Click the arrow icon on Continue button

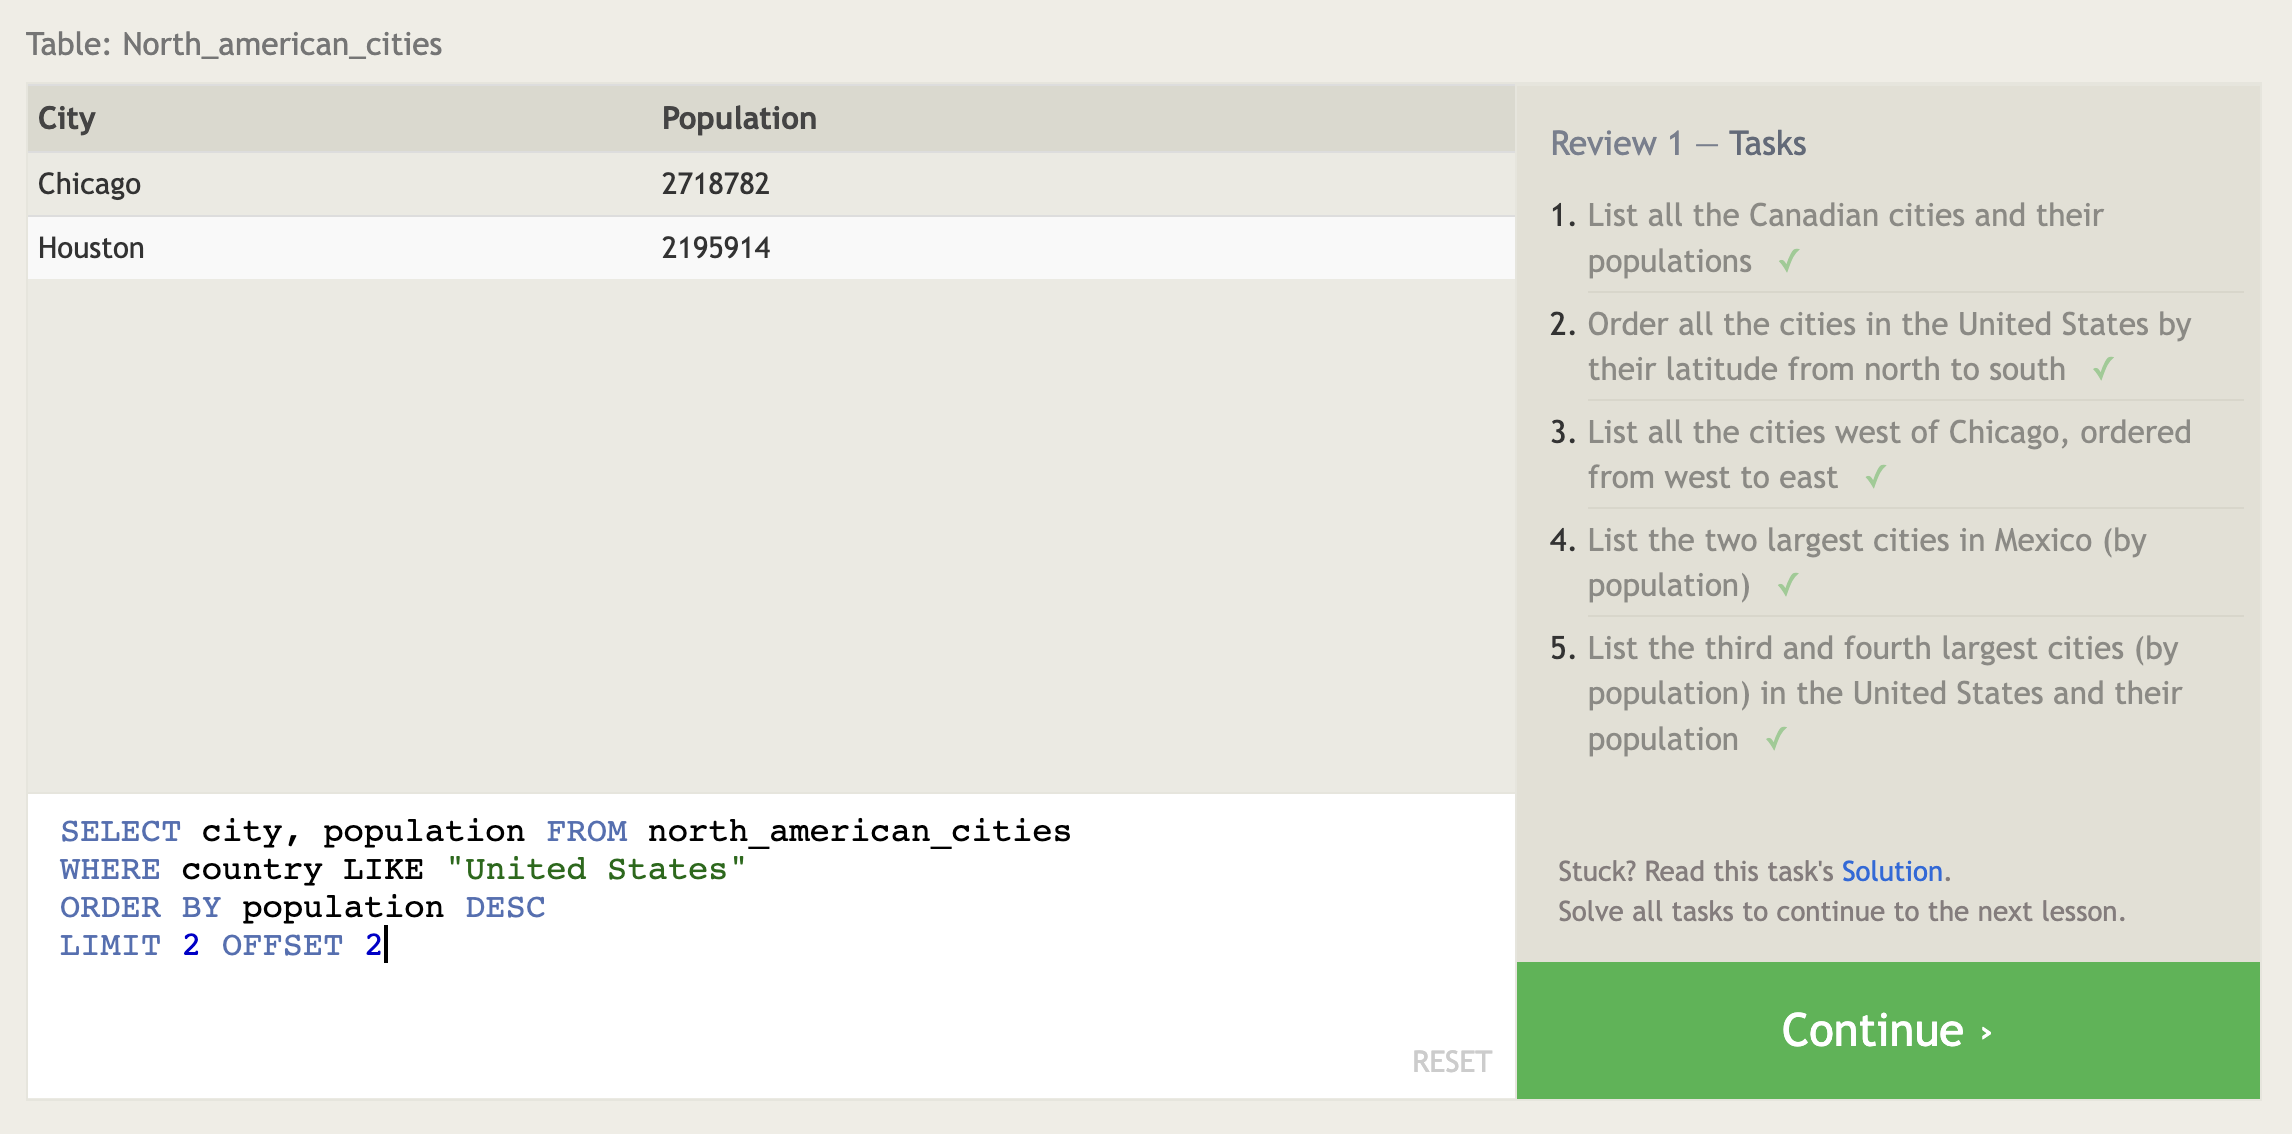coord(1986,1032)
